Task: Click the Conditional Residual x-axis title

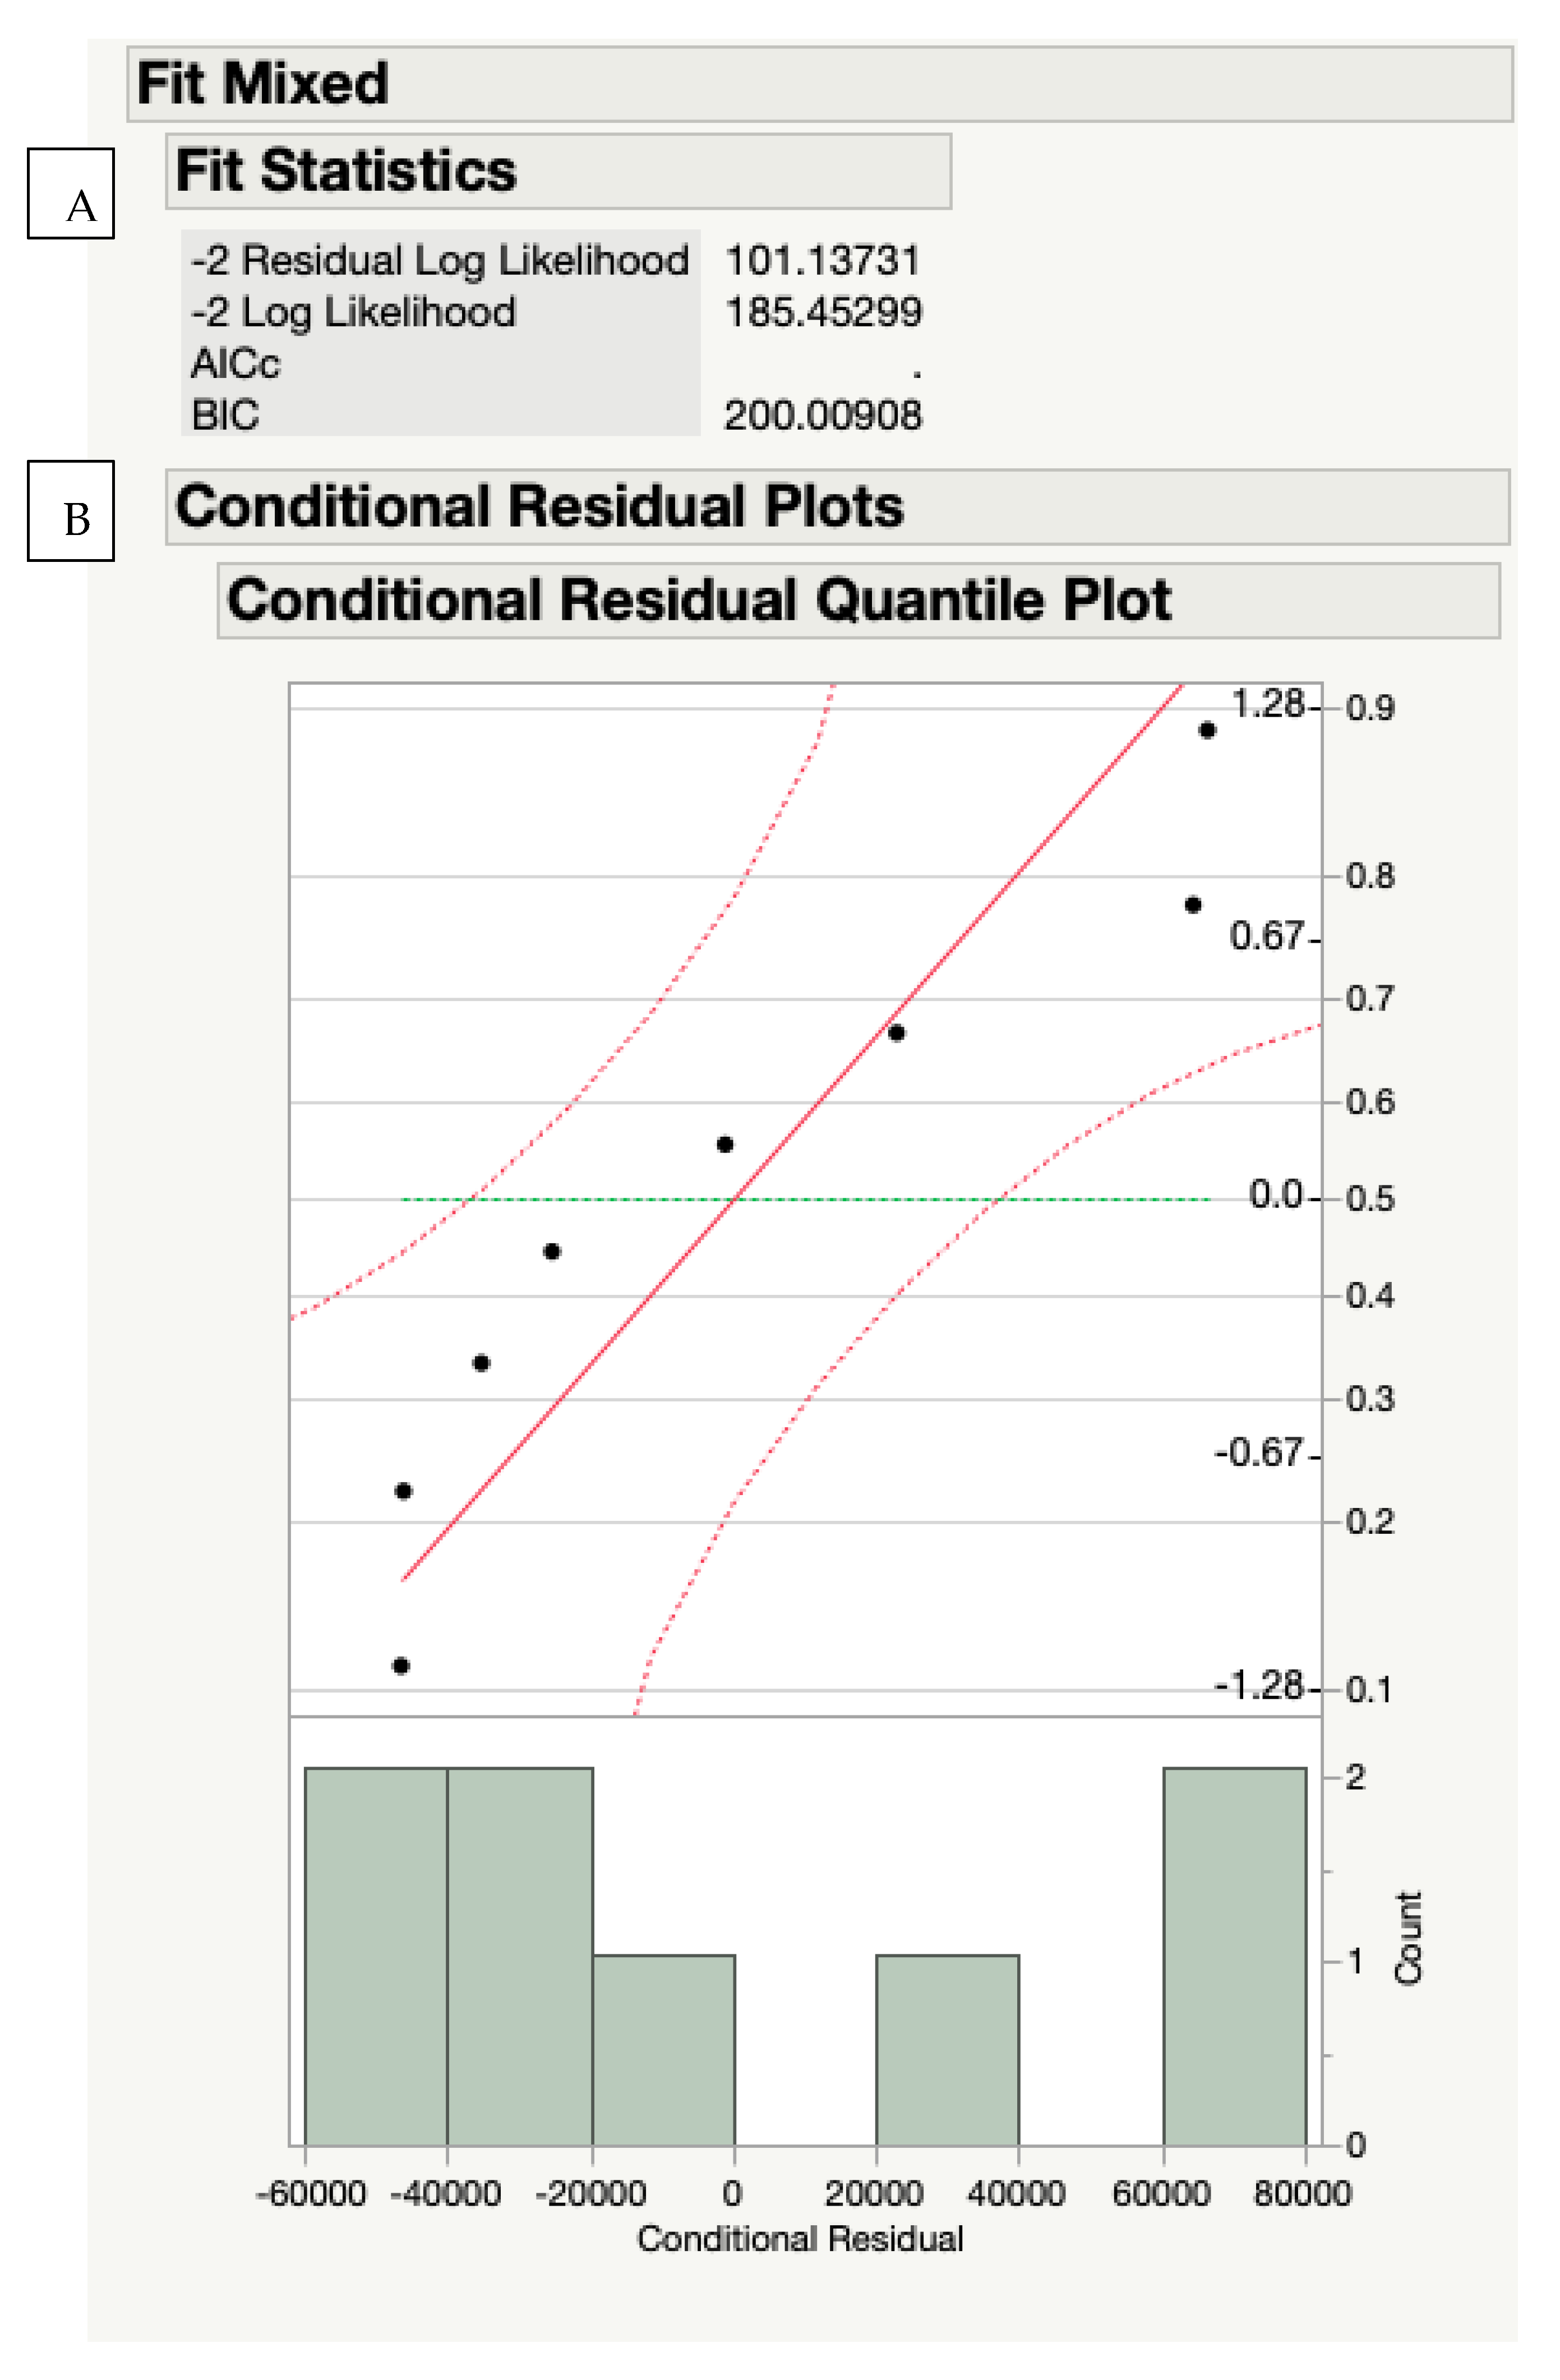Action: point(800,2239)
